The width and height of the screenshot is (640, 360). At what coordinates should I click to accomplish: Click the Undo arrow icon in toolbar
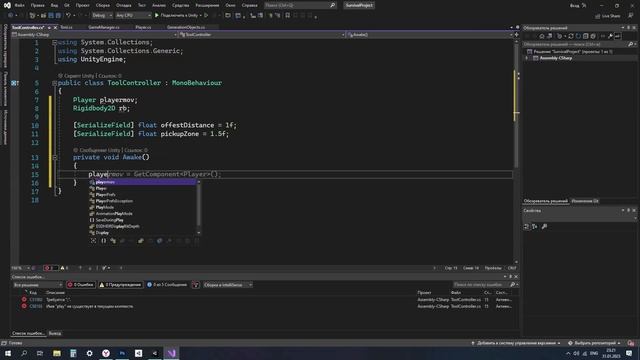click(68, 16)
